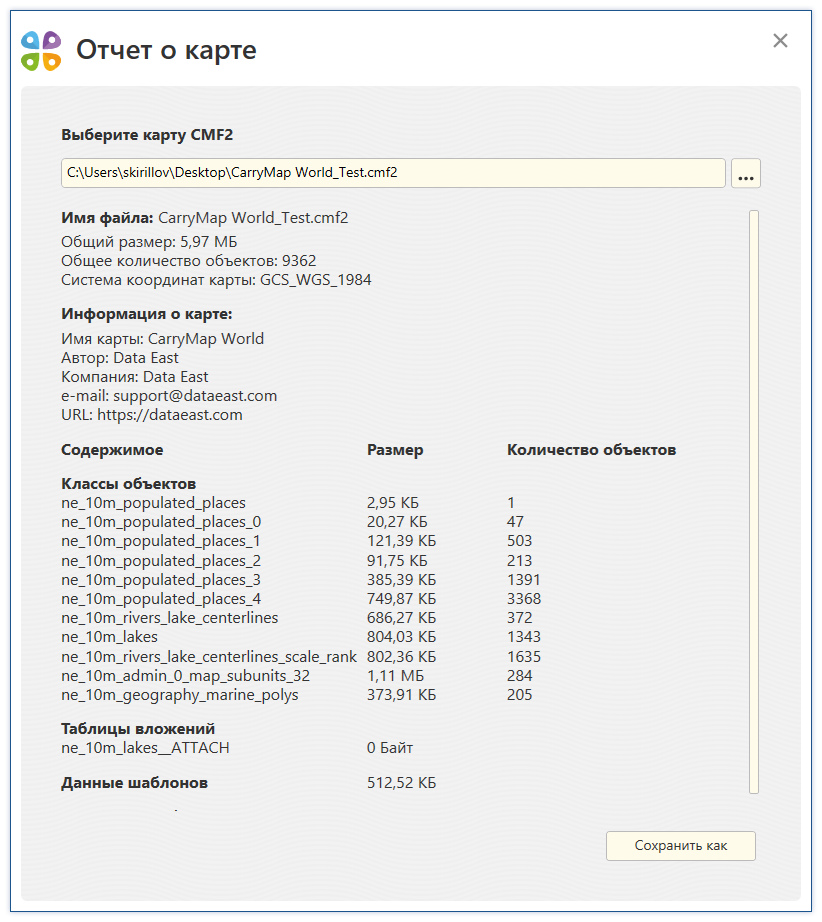This screenshot has width=822, height=922.
Task: Click the 749,87 КБ size value
Action: (402, 599)
